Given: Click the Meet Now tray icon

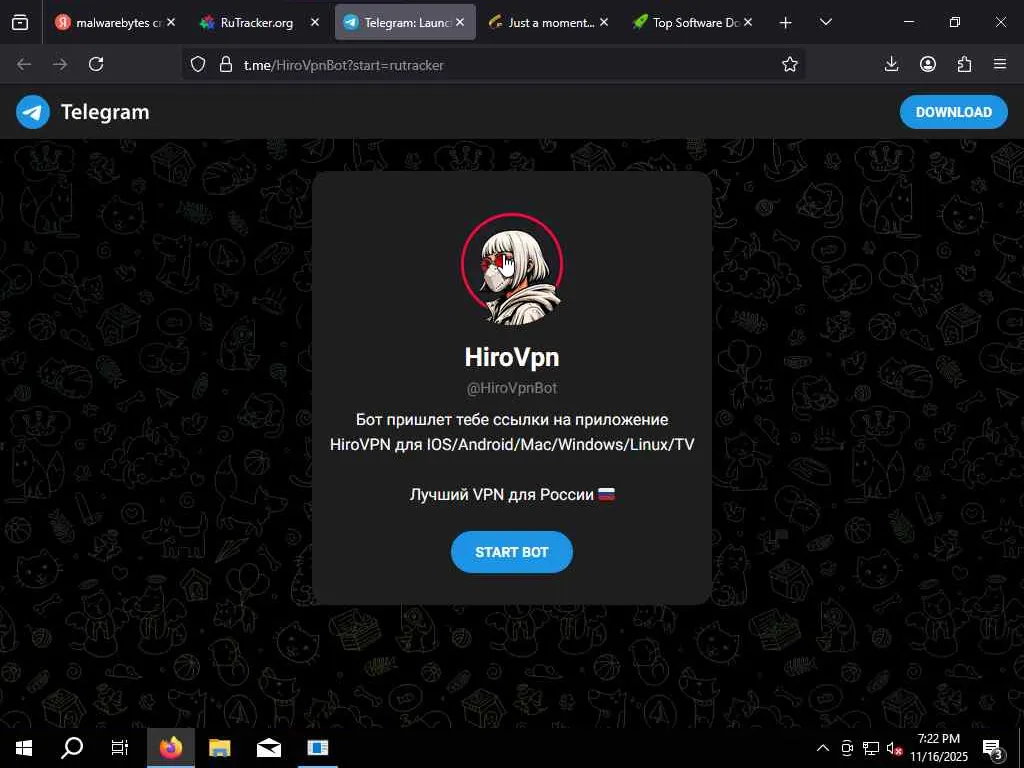Looking at the screenshot, I should (848, 748).
